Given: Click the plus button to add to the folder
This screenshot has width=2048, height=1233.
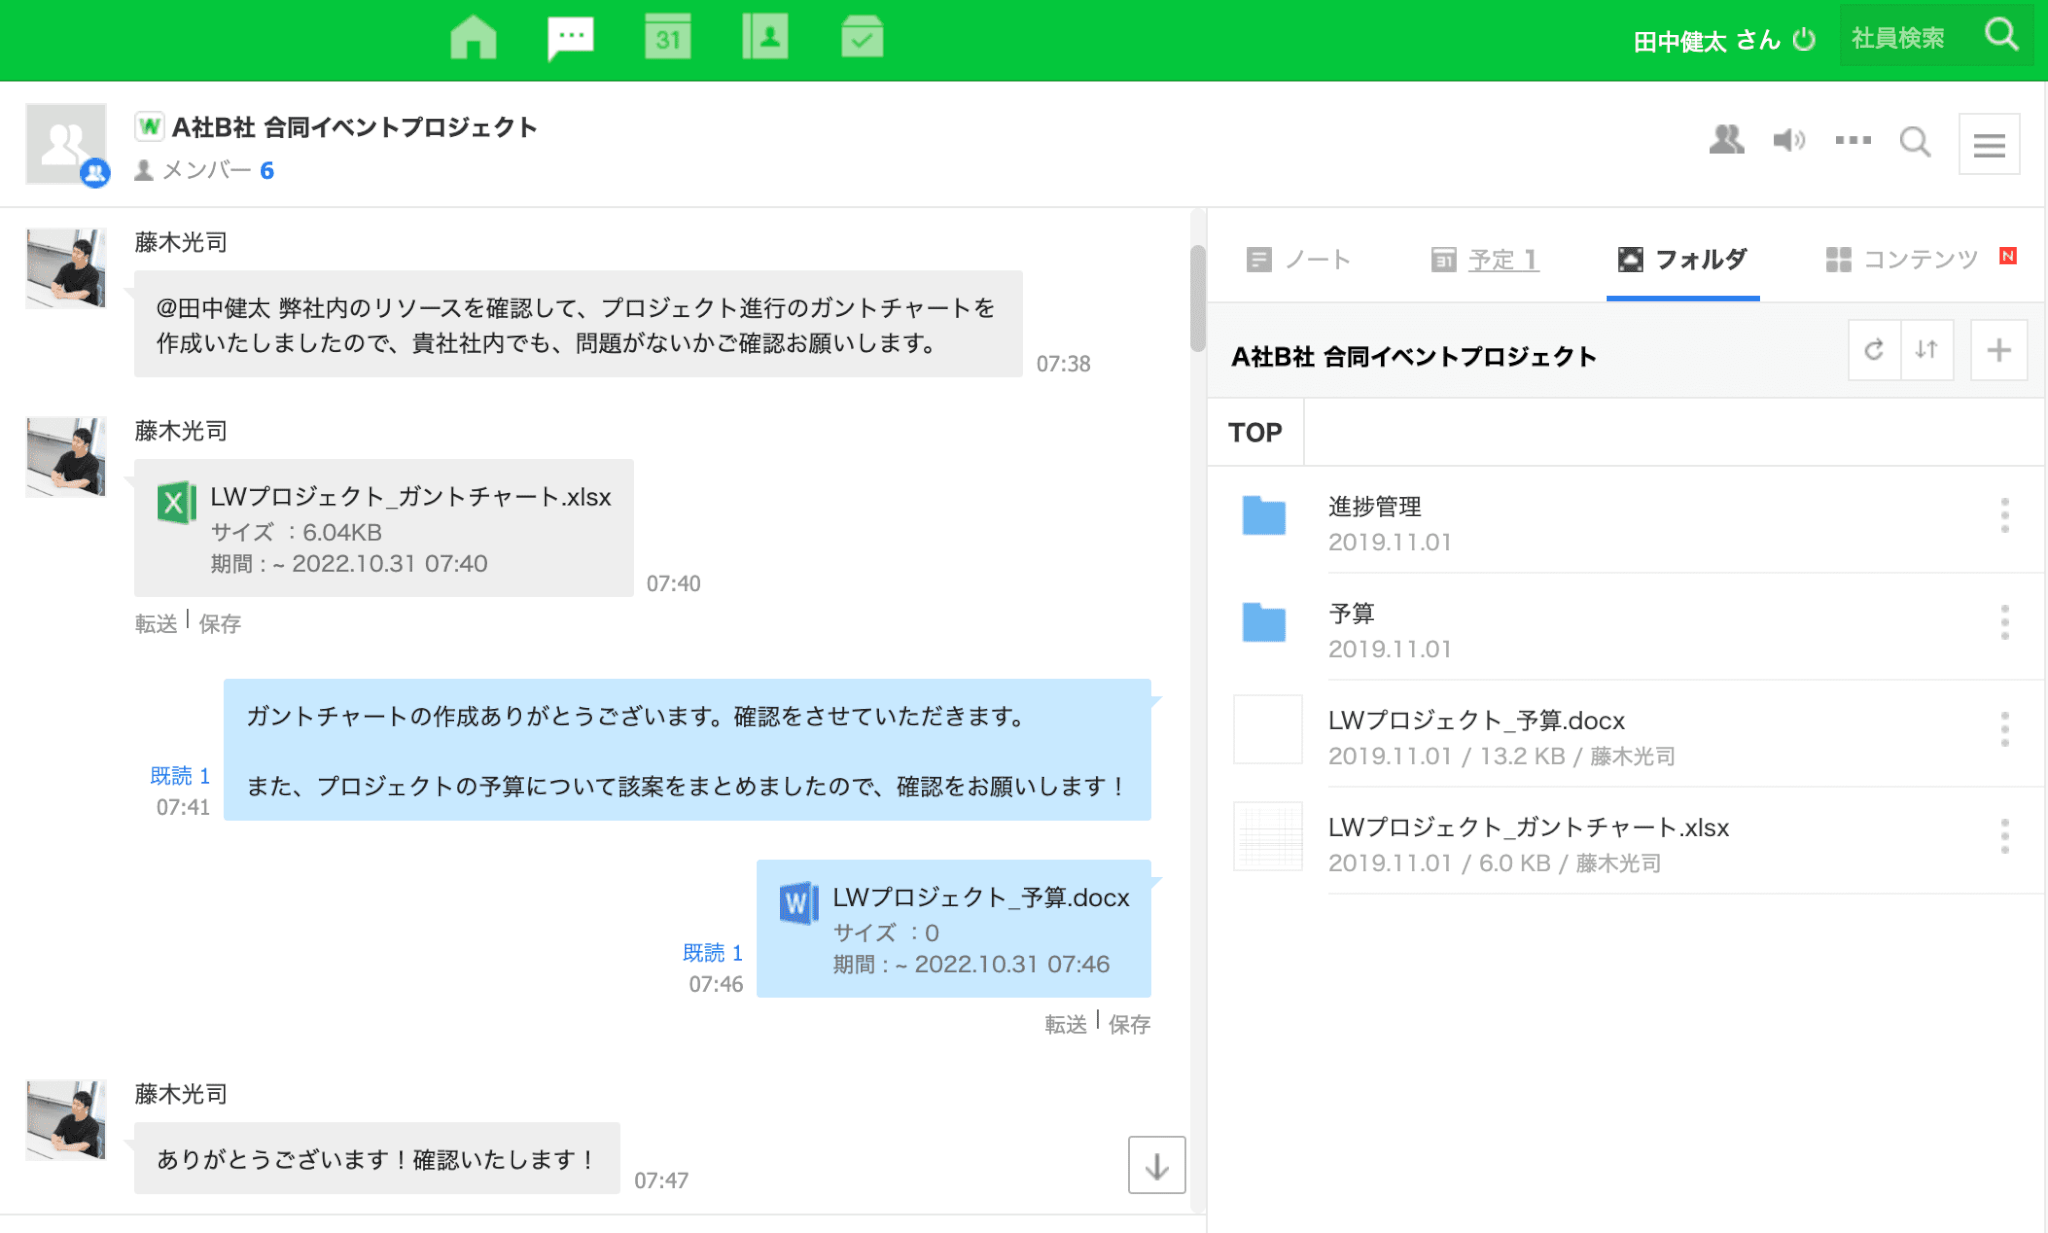Looking at the screenshot, I should 1998,350.
